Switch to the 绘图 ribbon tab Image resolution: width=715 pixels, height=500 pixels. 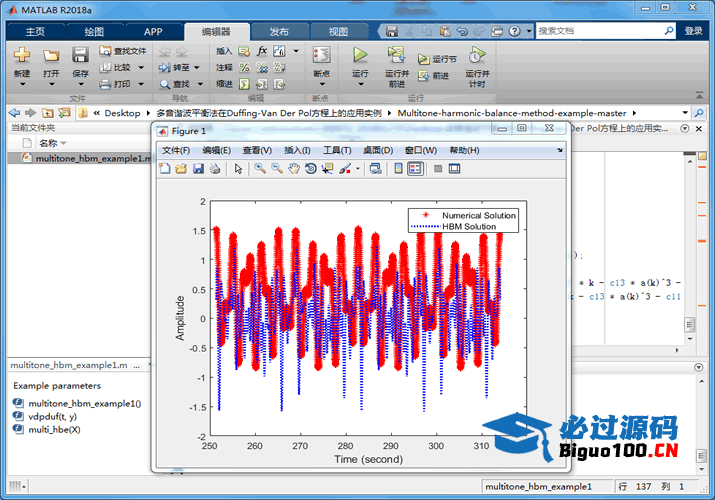tap(94, 31)
